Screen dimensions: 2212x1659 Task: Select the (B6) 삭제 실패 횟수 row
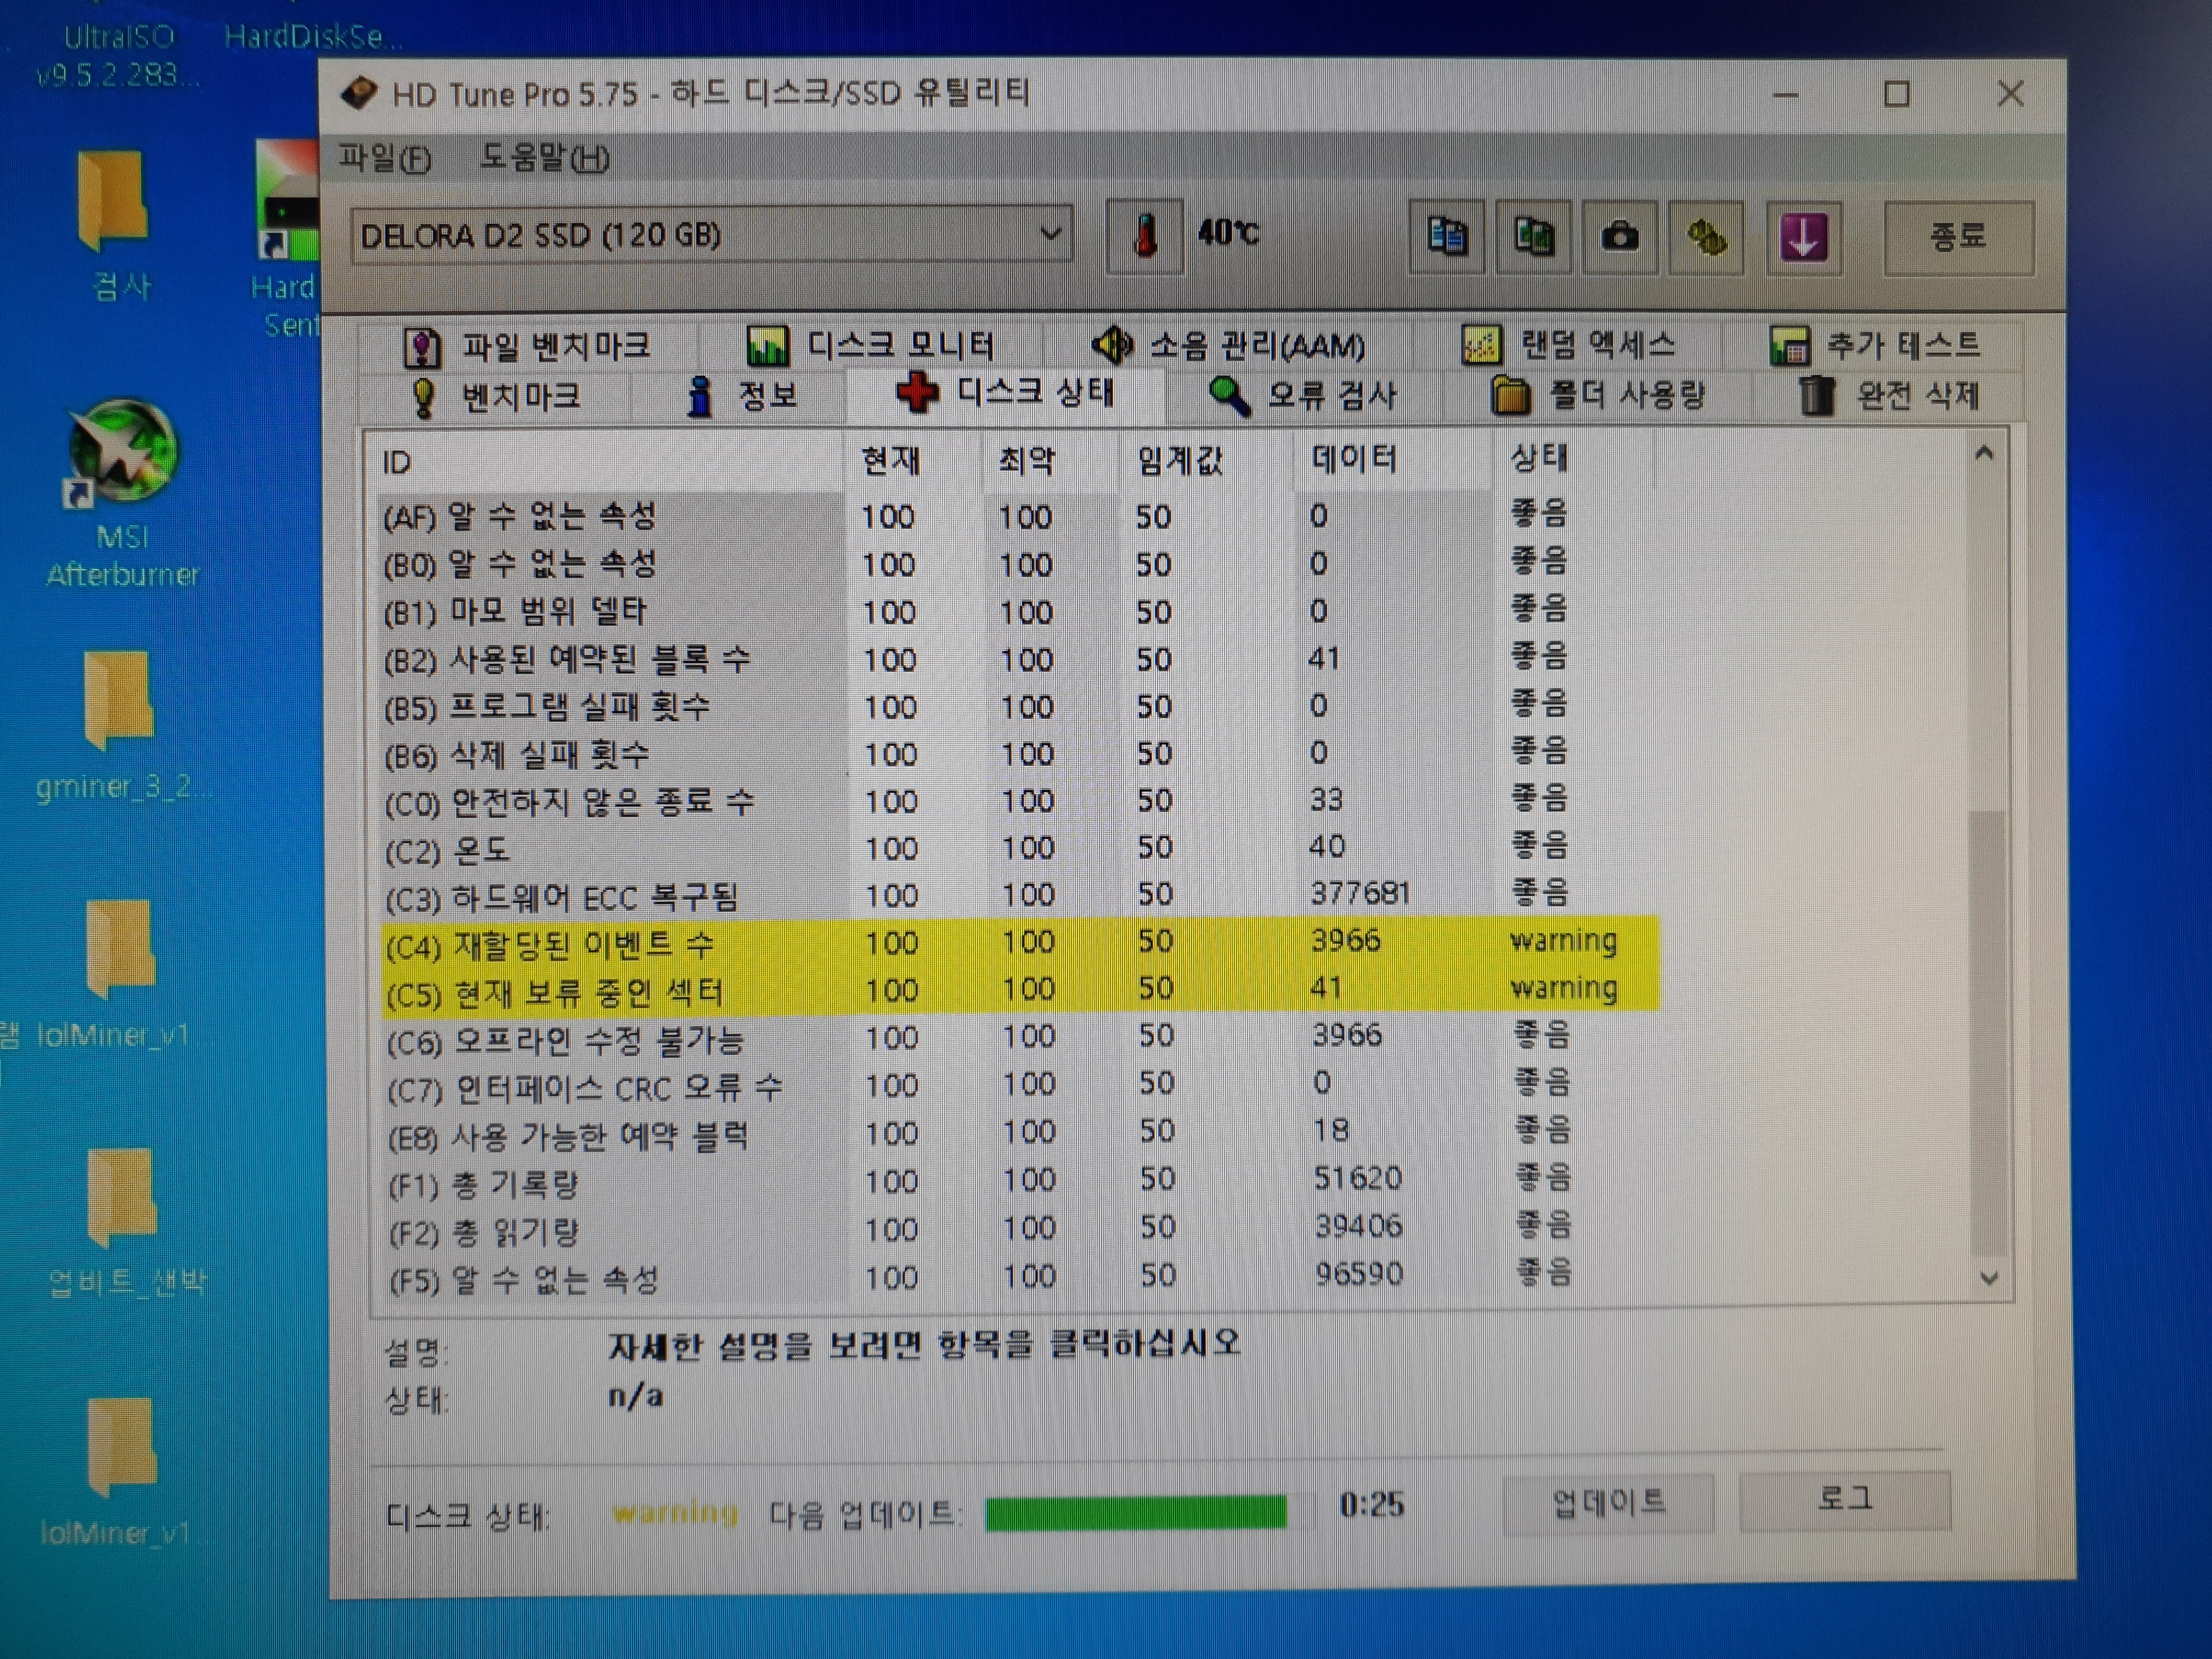[1018, 753]
